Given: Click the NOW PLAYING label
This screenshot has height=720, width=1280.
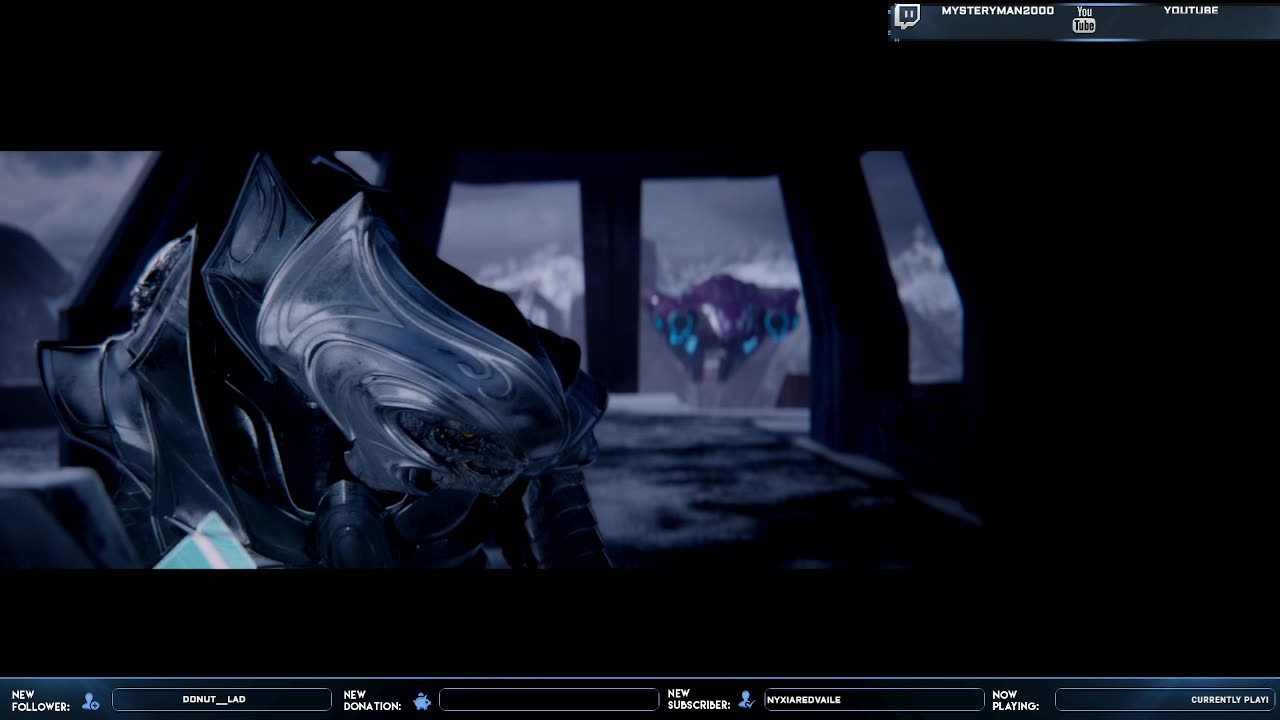Looking at the screenshot, I should (x=1015, y=700).
